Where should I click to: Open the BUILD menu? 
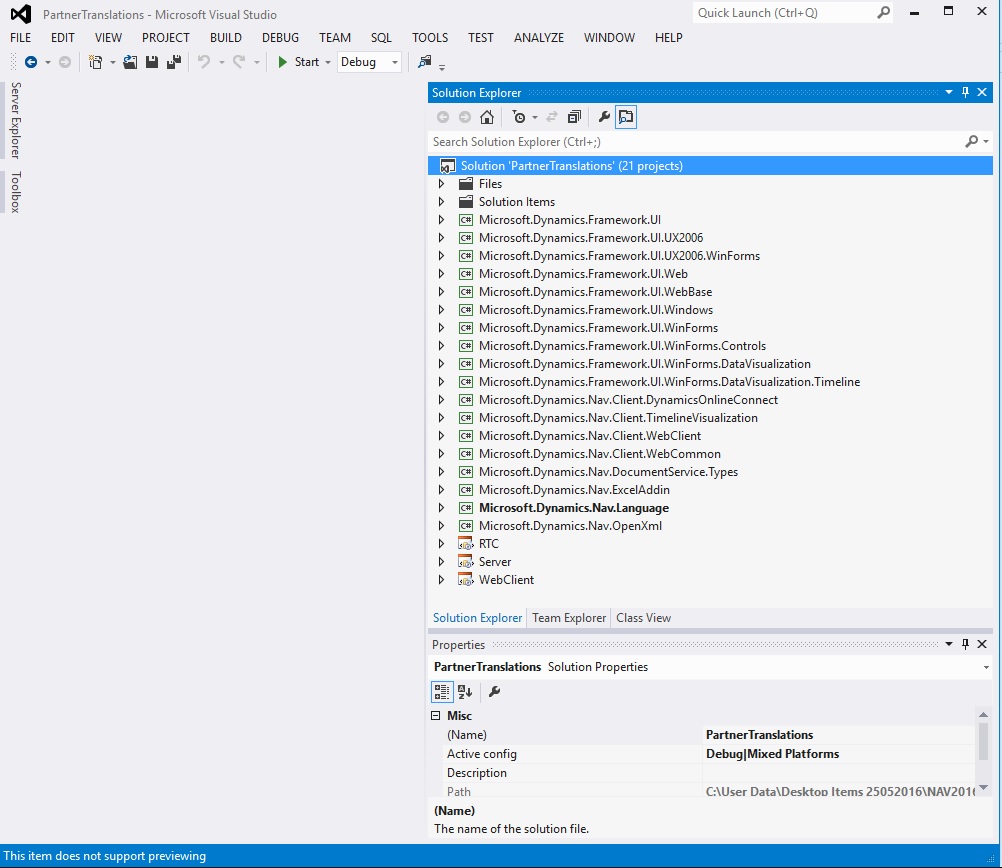225,37
